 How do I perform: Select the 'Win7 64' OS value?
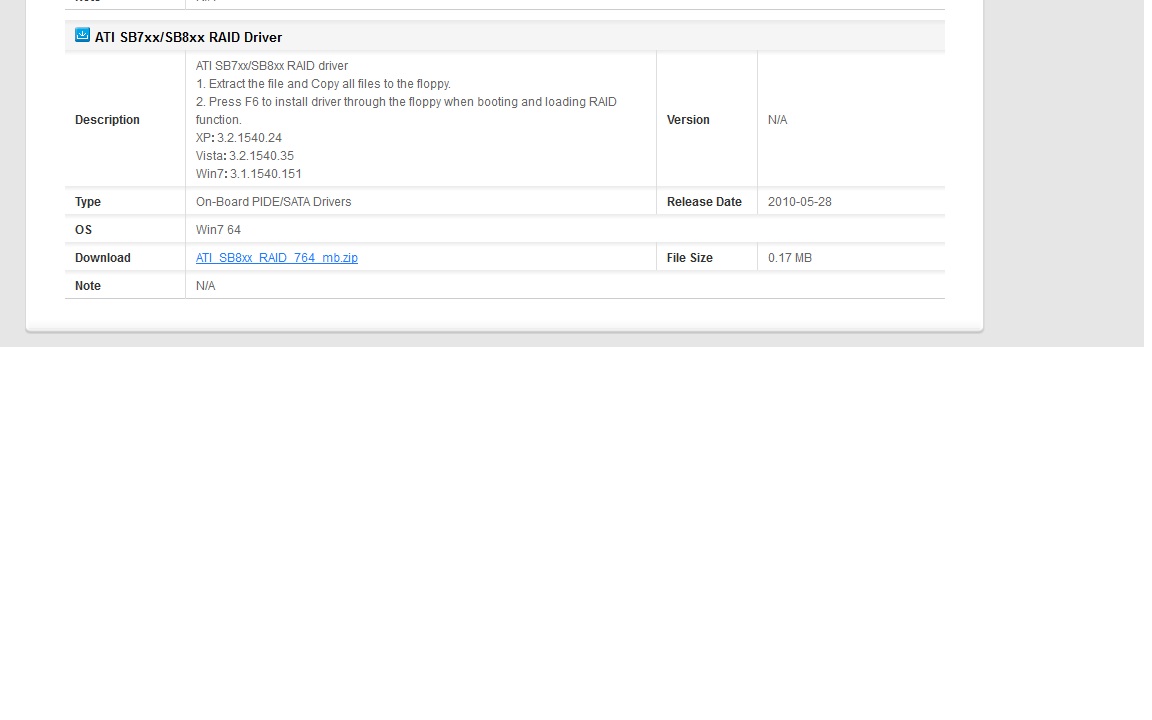pos(218,230)
